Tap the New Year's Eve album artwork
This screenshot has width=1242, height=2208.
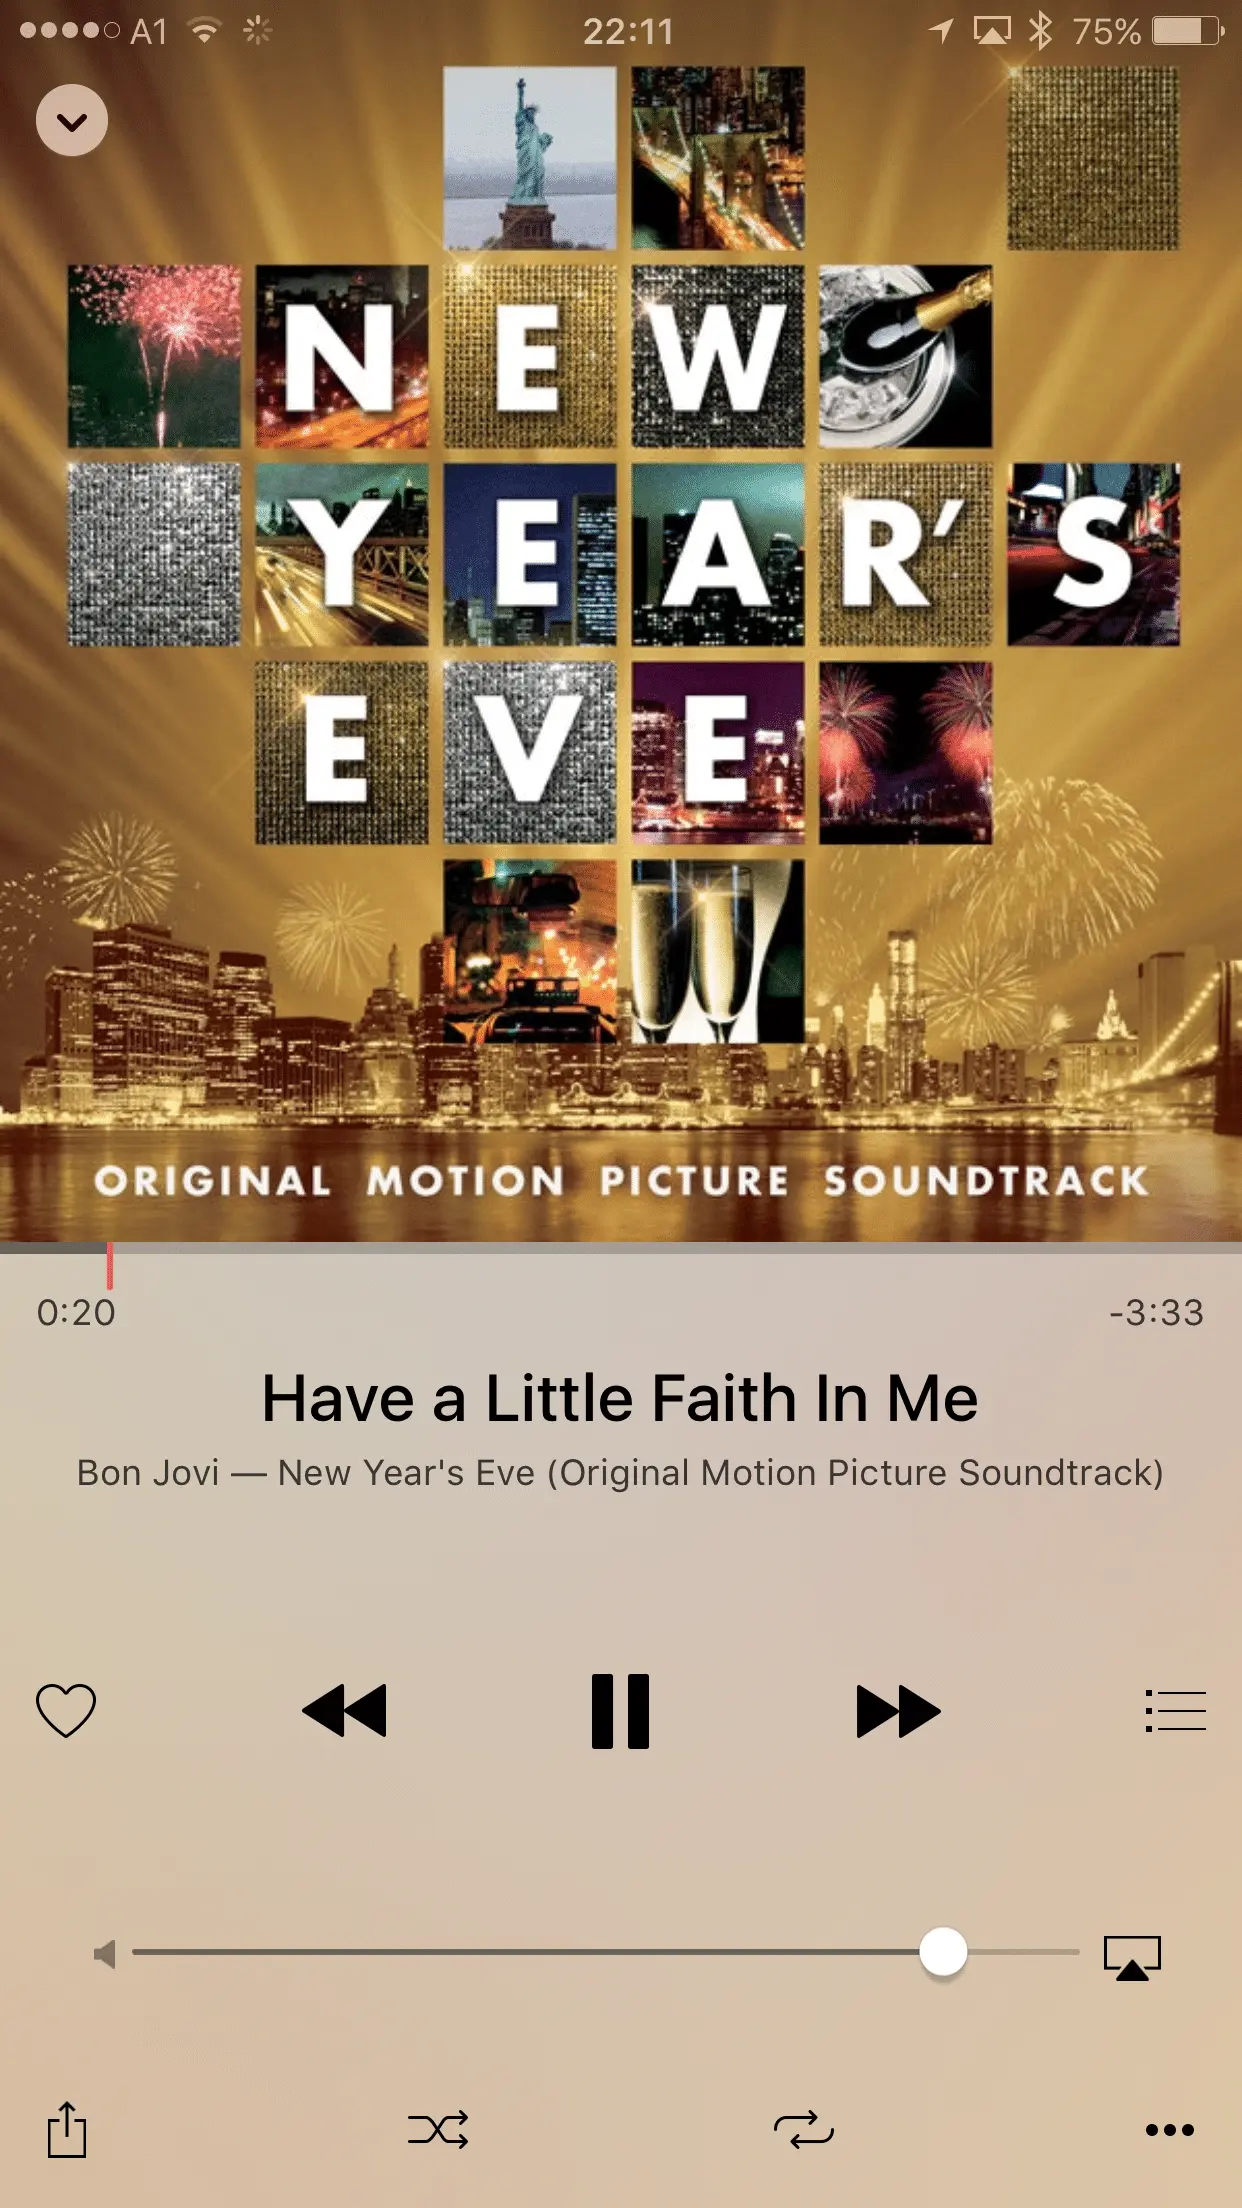pos(621,621)
